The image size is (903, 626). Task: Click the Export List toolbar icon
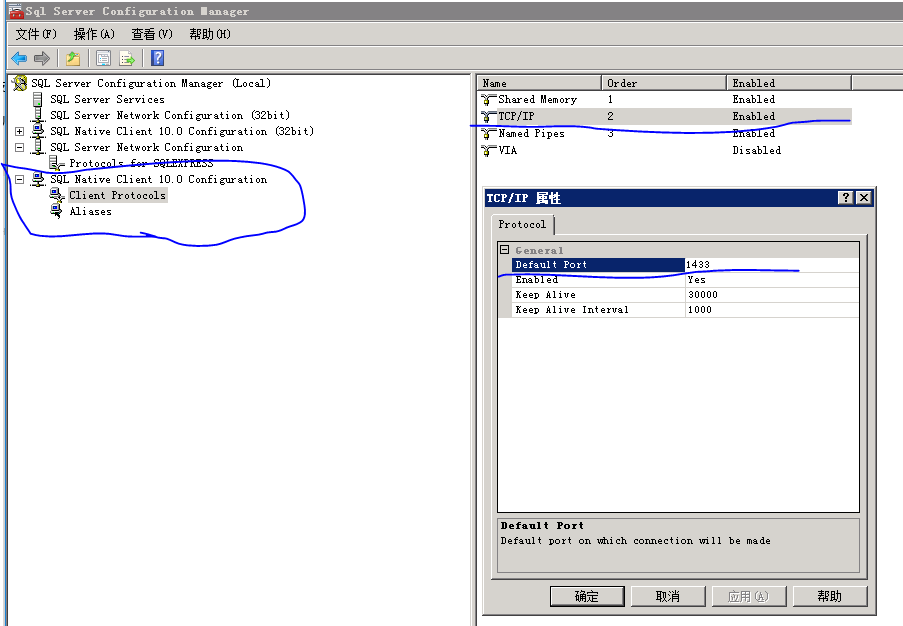coord(127,58)
